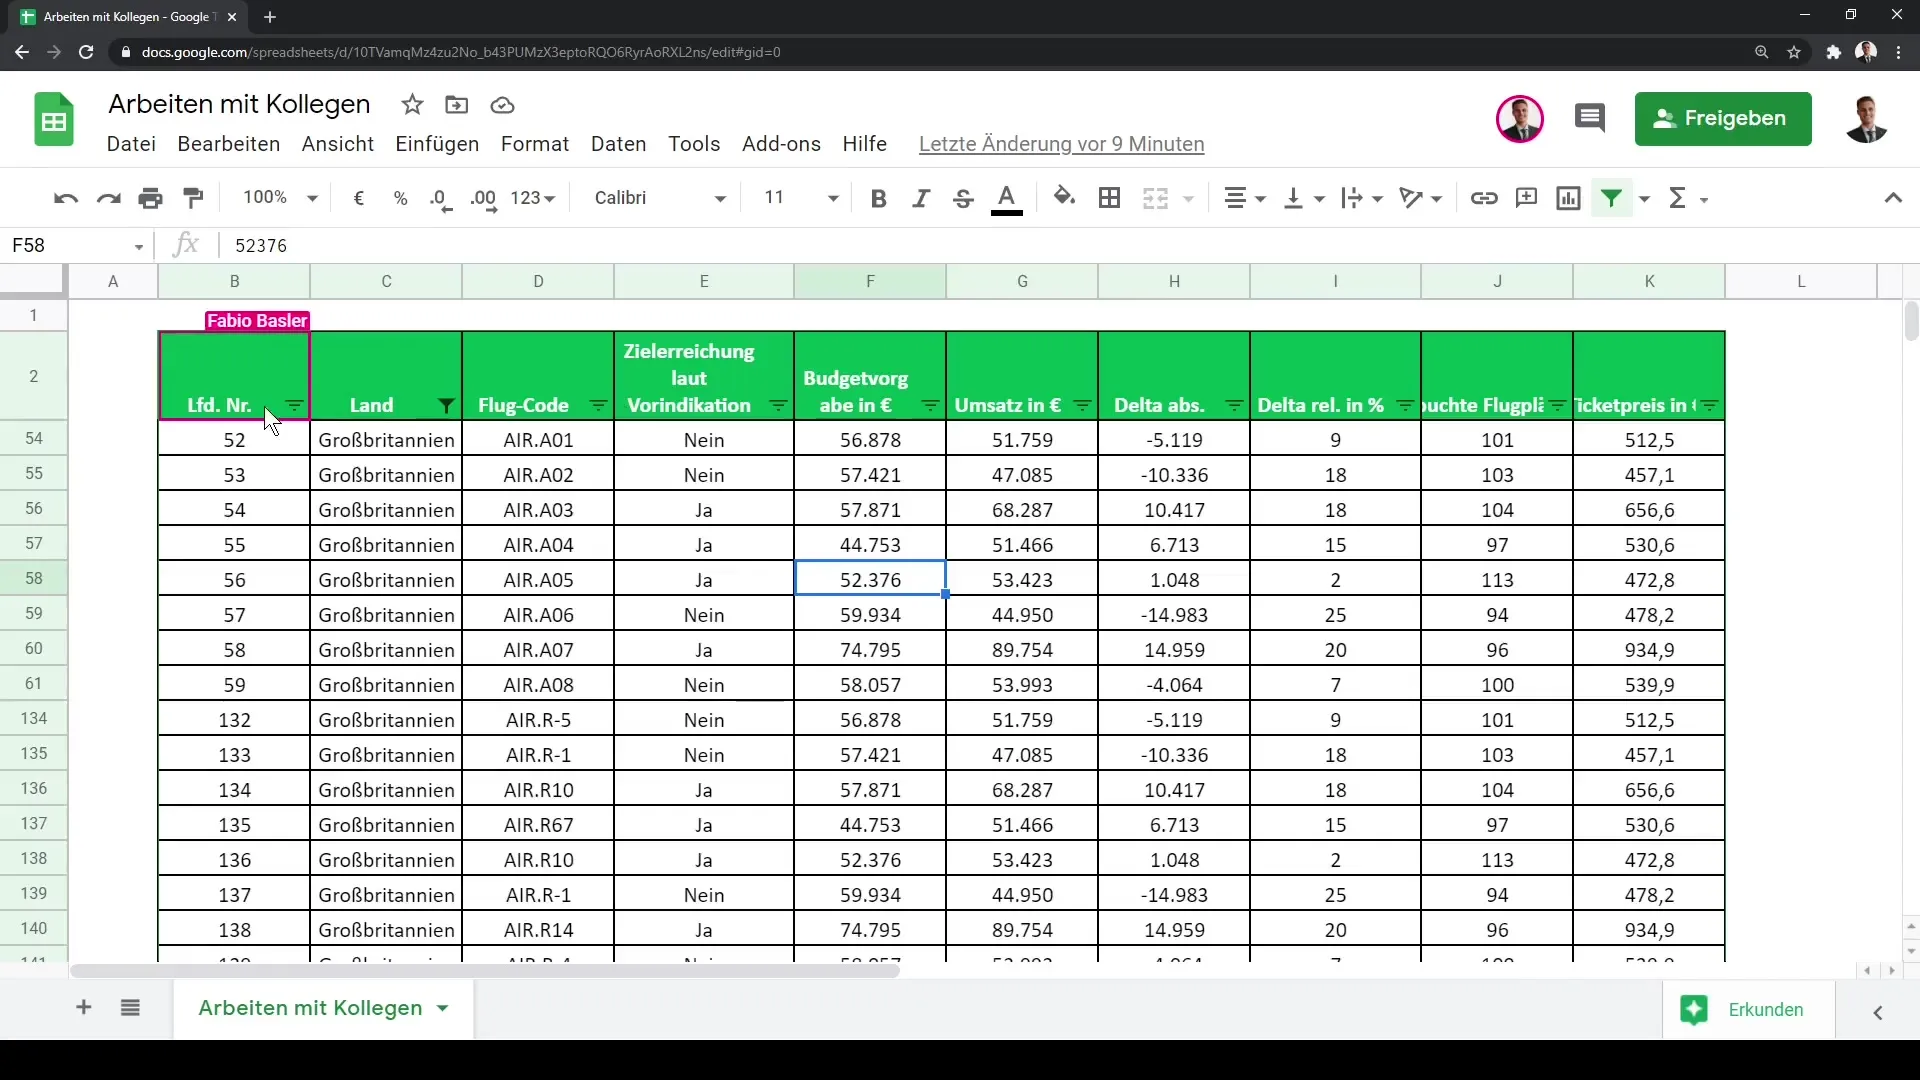This screenshot has width=1920, height=1080.
Task: Click the borders/table icon in toolbar
Action: 1109,196
